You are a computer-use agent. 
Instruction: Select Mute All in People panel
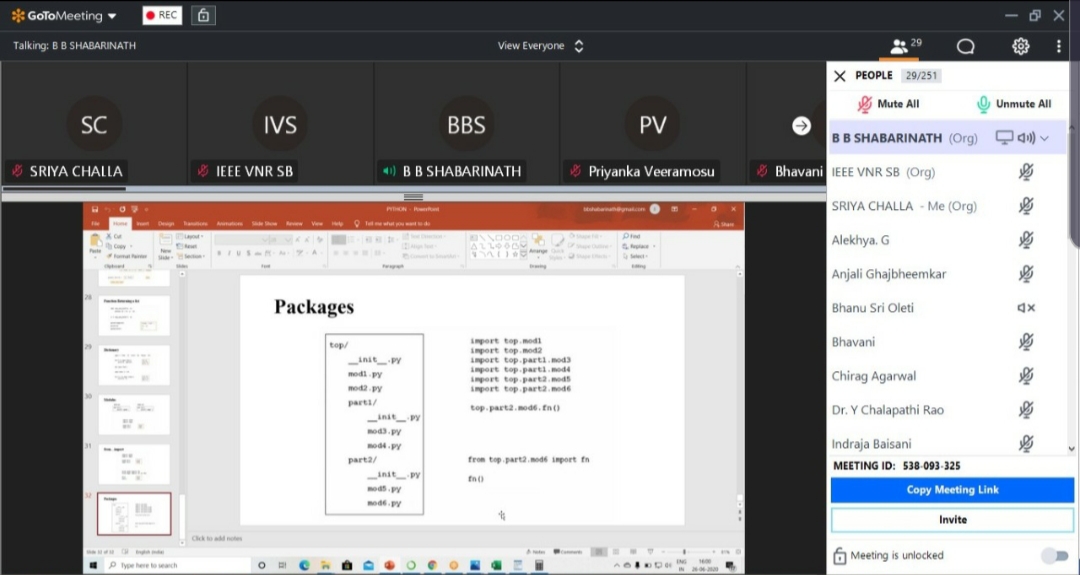point(888,104)
